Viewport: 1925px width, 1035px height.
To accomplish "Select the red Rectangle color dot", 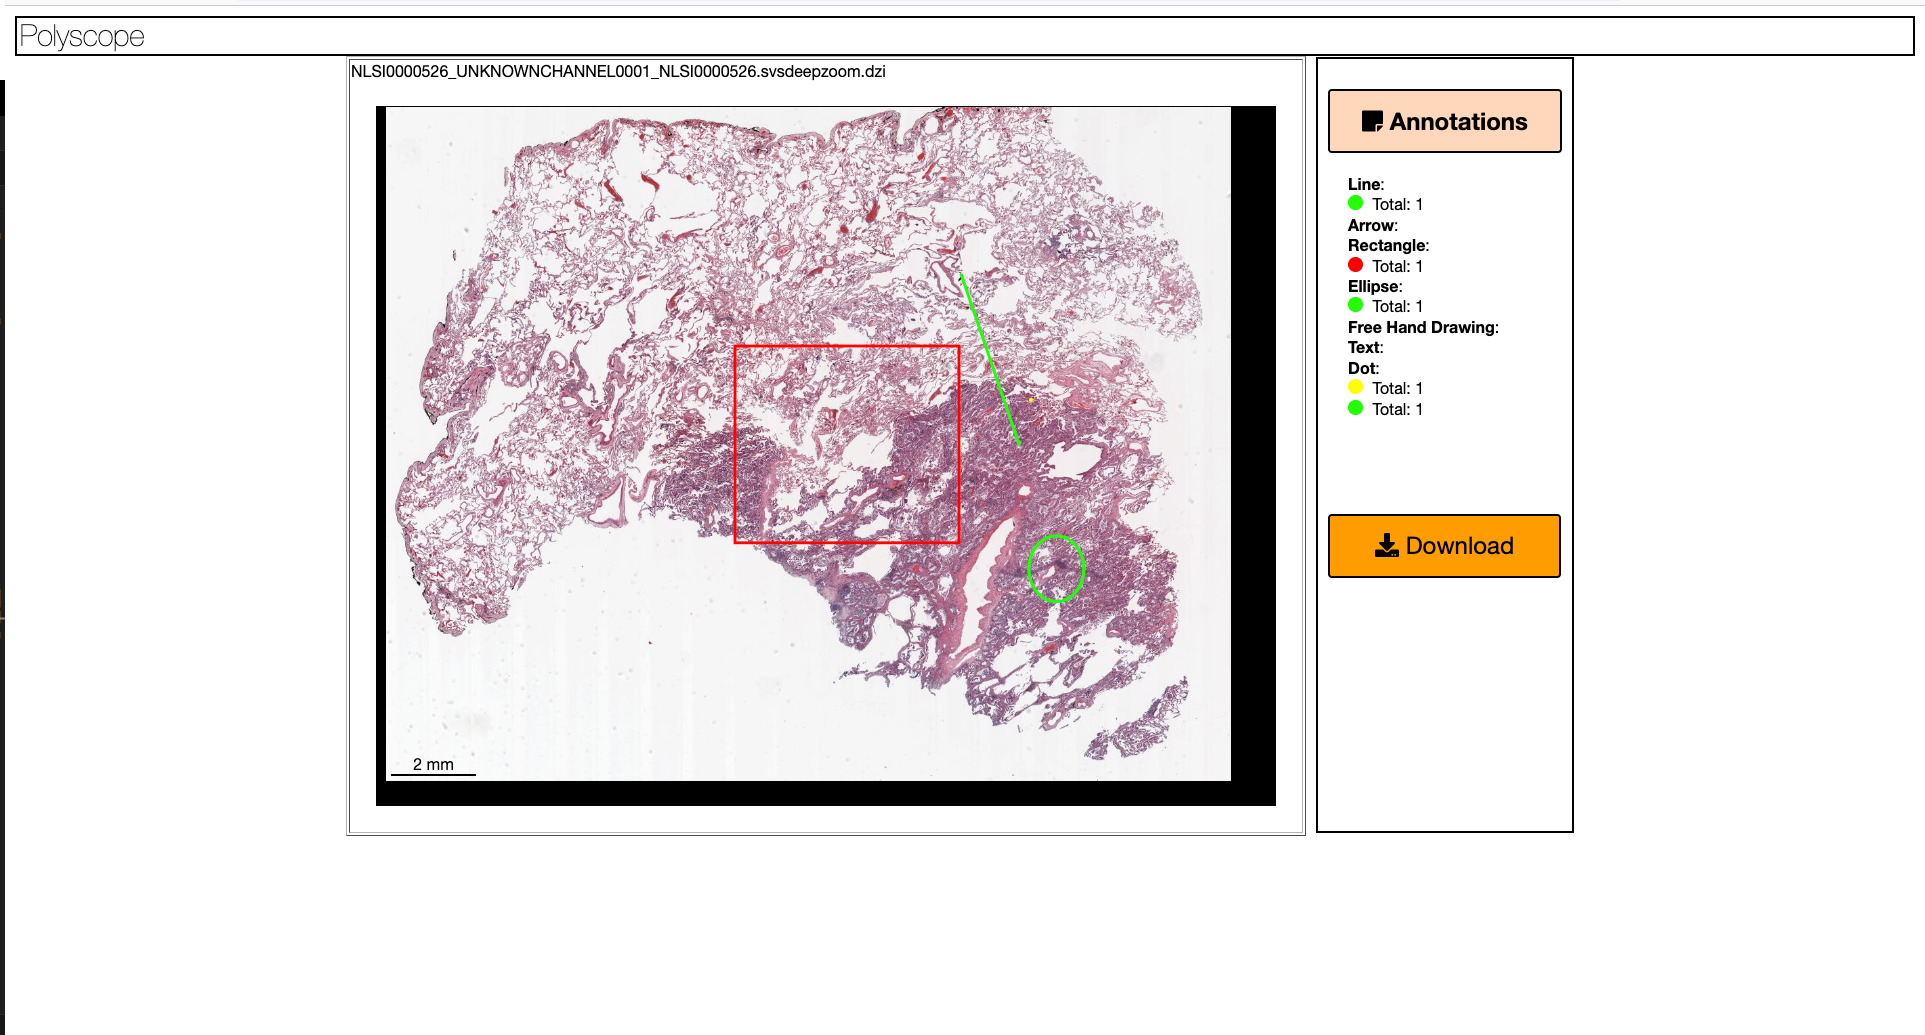I will (1356, 265).
